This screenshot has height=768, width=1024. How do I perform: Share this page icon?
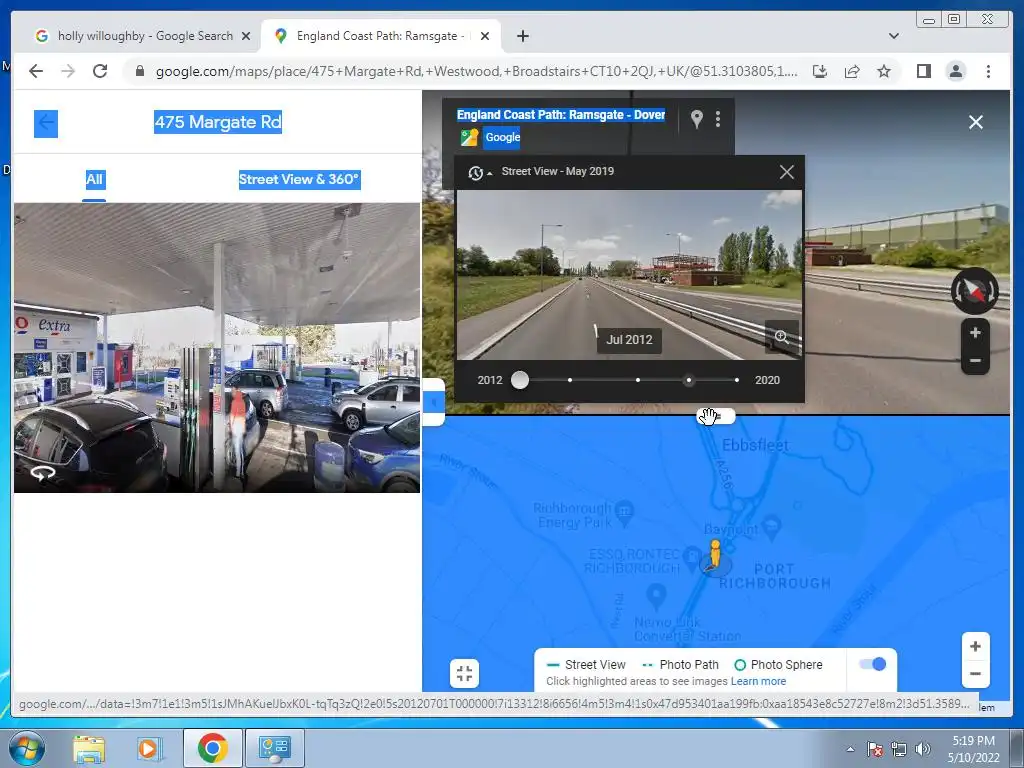pyautogui.click(x=852, y=71)
